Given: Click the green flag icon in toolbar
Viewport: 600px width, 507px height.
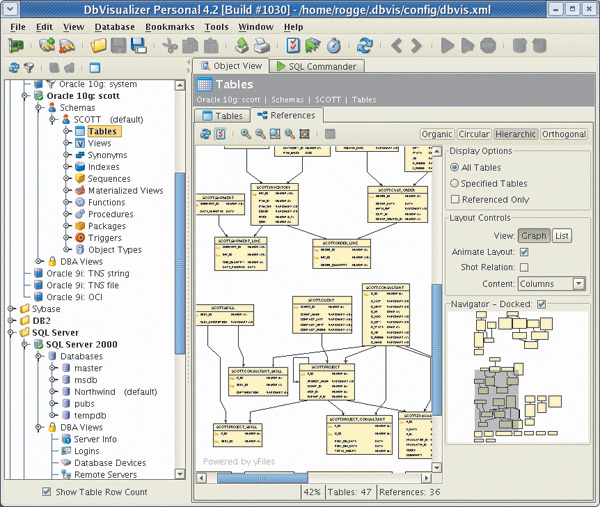Looking at the screenshot, I should point(313,46).
